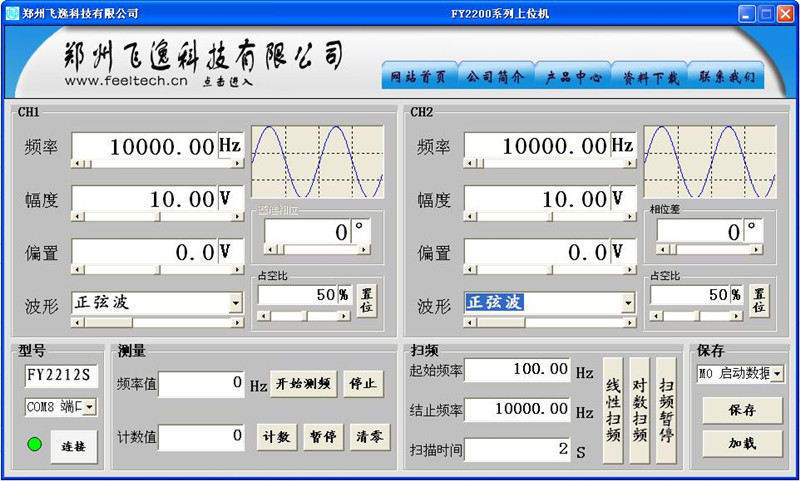Open the 产品中心 tab
This screenshot has width=800, height=481.
point(572,77)
